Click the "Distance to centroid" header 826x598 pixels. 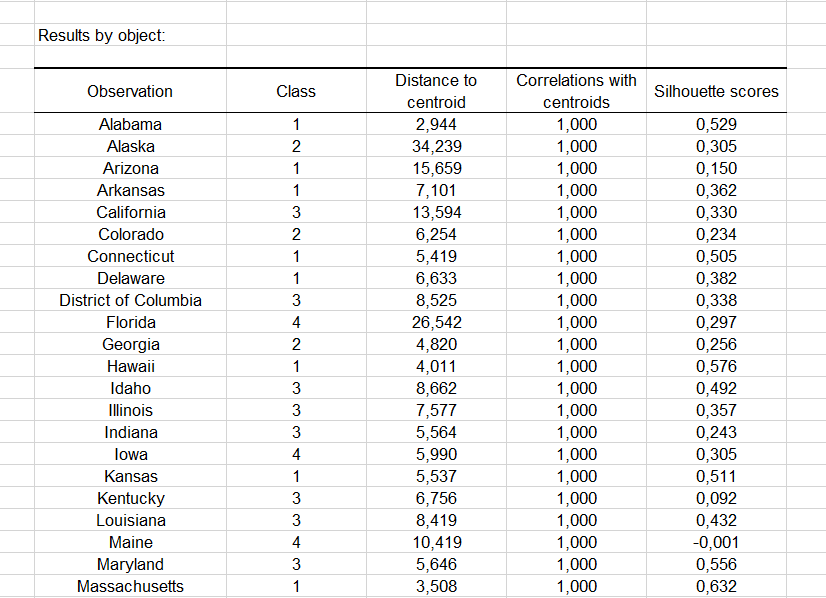point(436,91)
